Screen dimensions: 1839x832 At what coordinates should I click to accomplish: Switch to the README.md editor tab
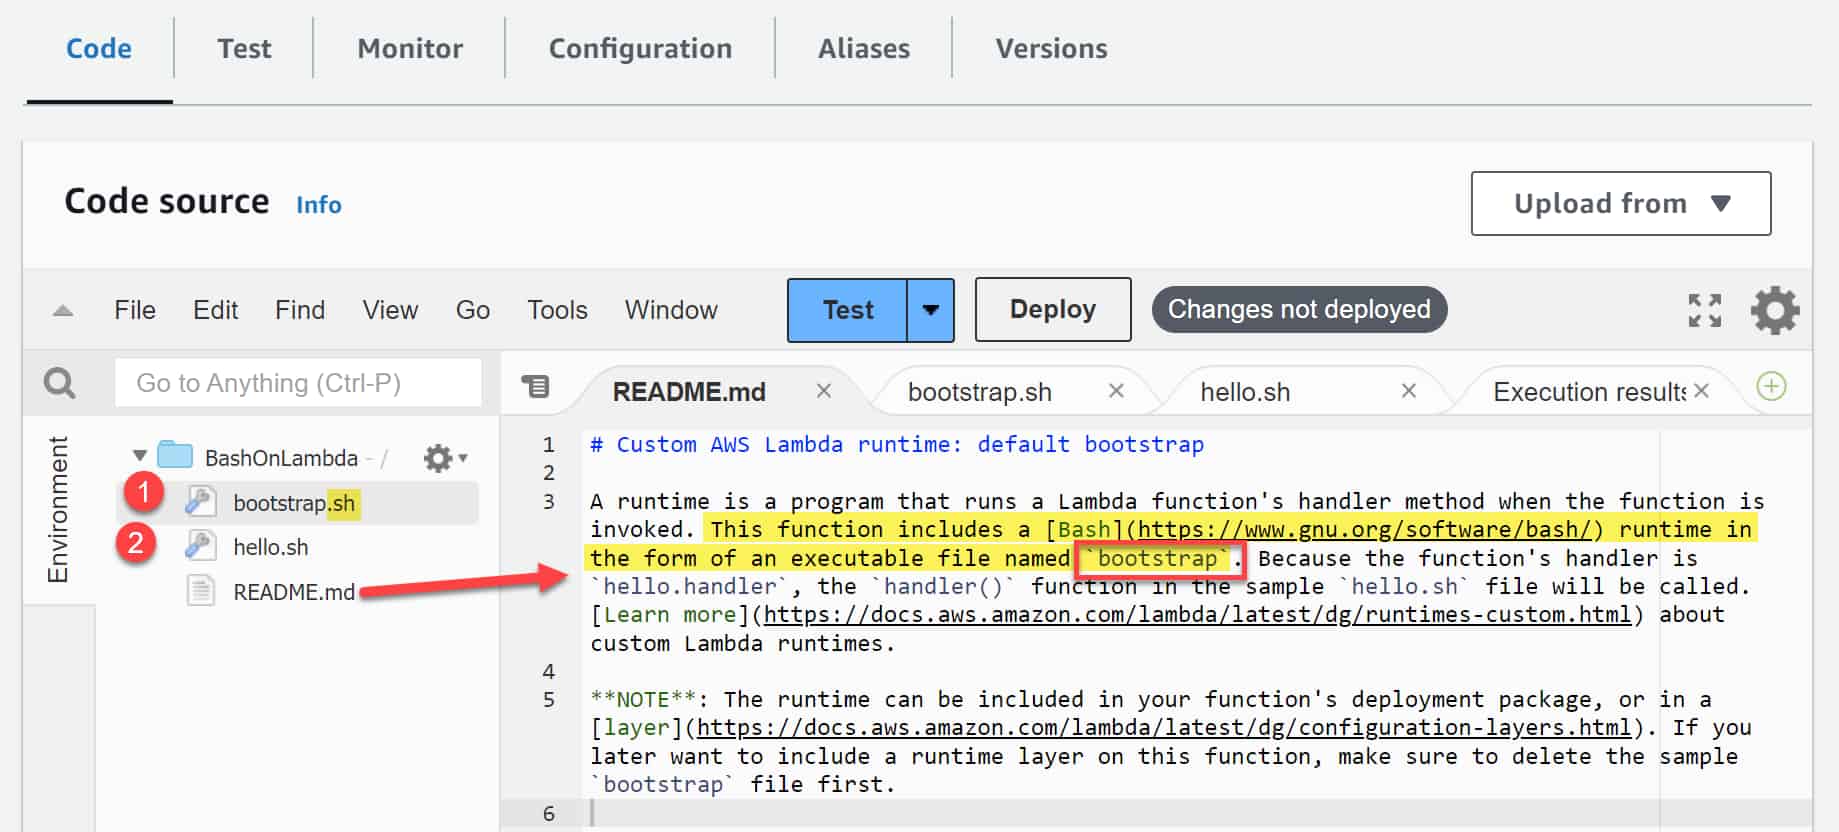pos(689,392)
